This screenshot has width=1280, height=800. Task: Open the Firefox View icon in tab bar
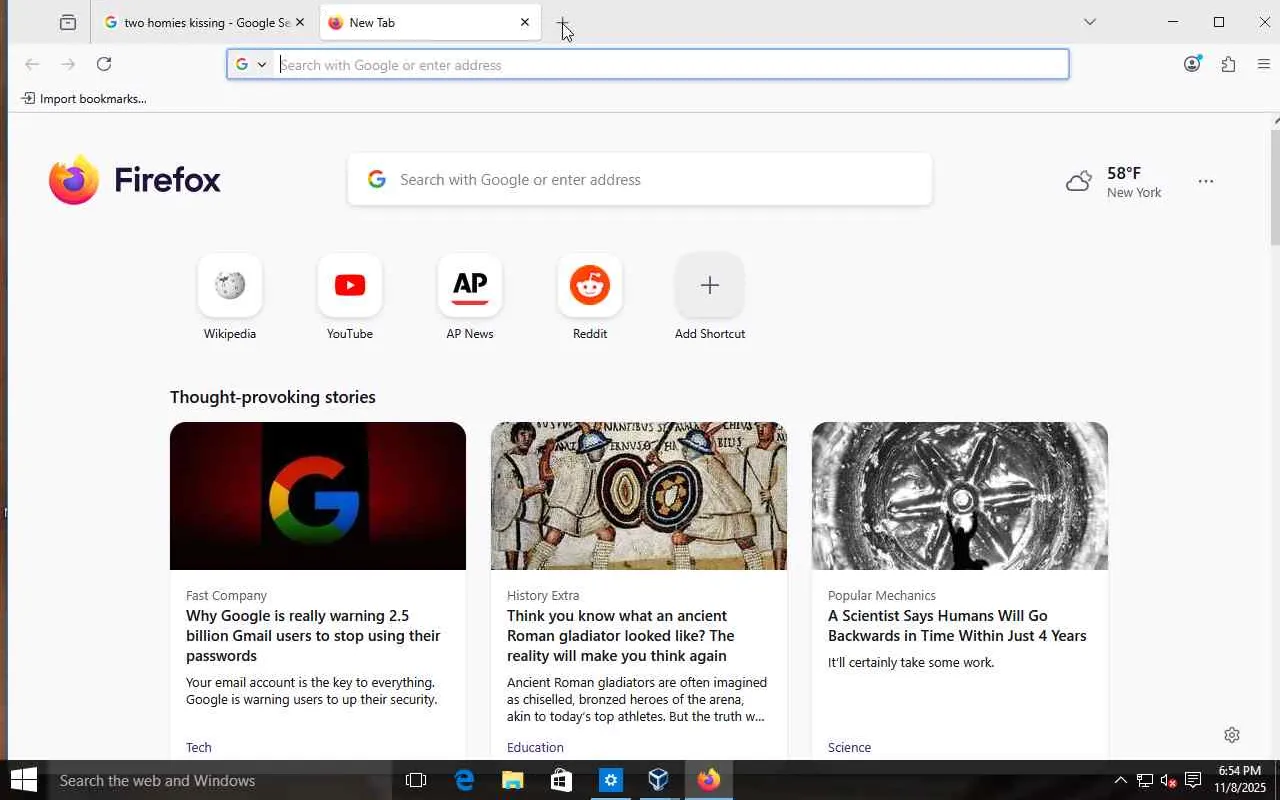pos(68,22)
